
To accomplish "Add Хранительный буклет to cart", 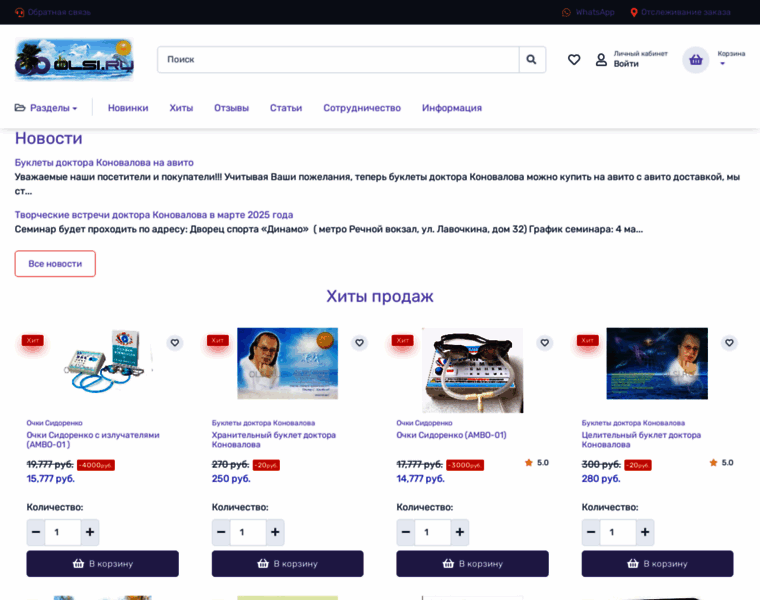I will click(287, 564).
